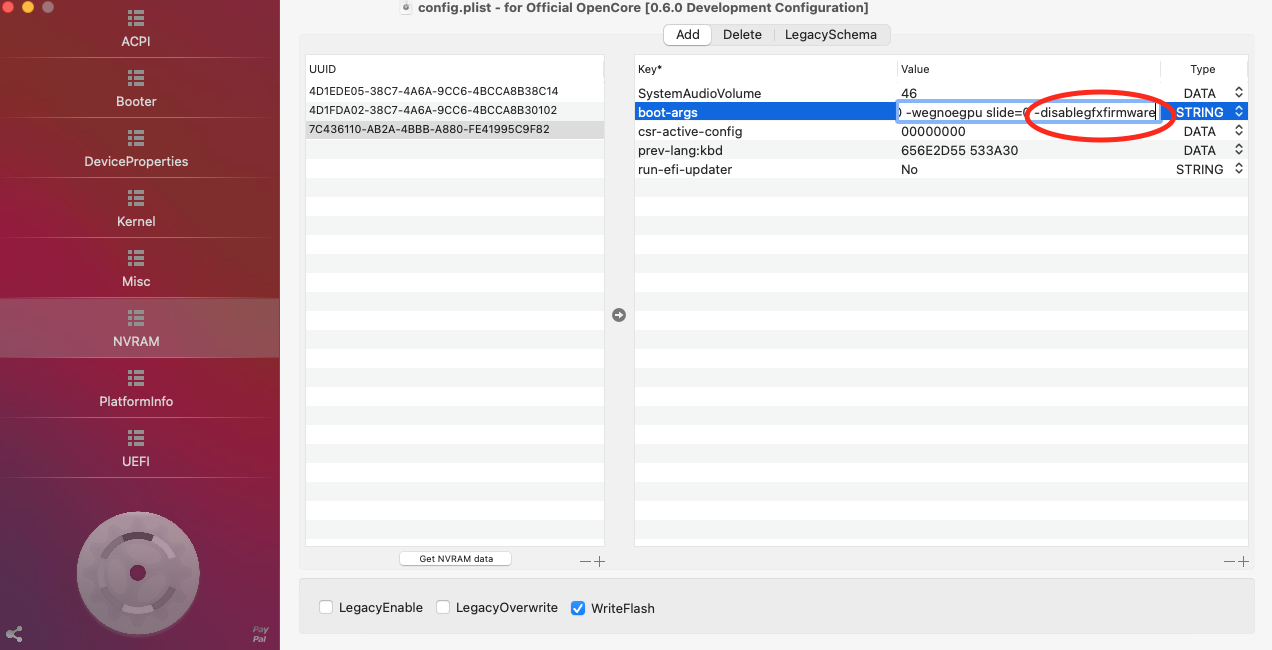1272x650 pixels.
Task: Click the arrow between UUID and key tables
Action: click(619, 315)
